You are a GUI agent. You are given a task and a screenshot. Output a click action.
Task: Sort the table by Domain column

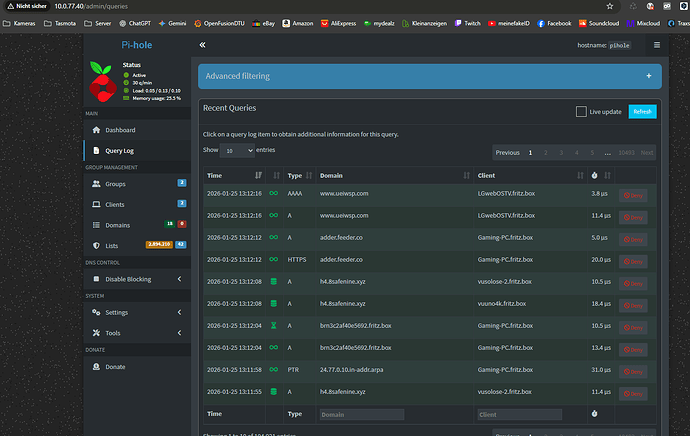(466, 176)
